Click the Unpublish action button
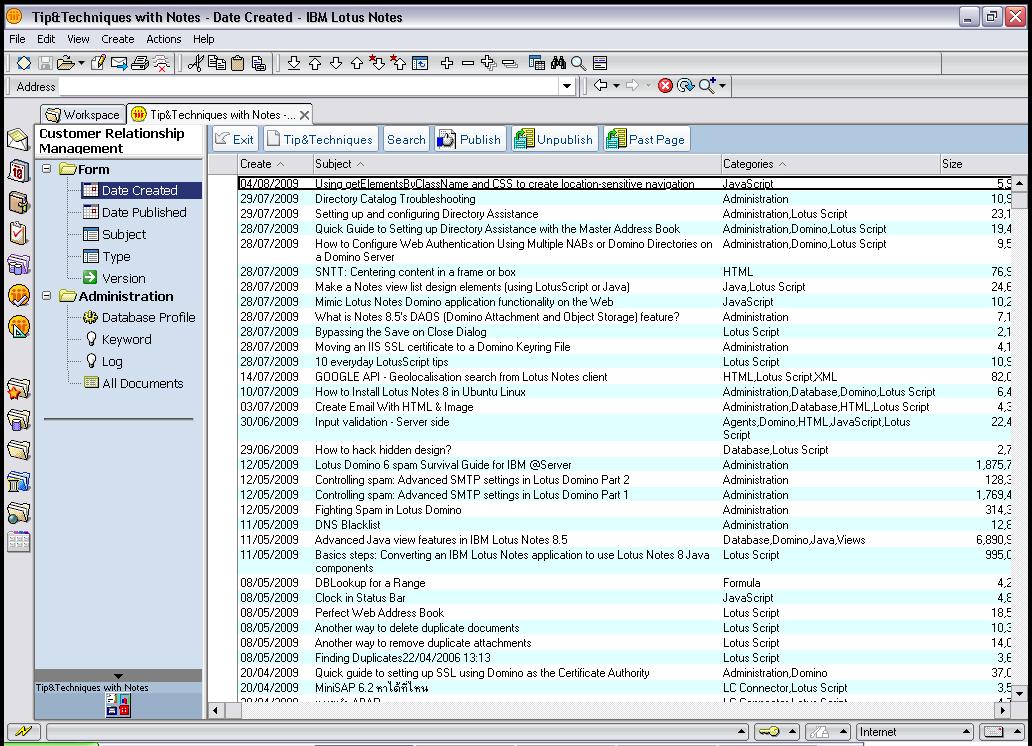The image size is (1032, 746). [554, 140]
